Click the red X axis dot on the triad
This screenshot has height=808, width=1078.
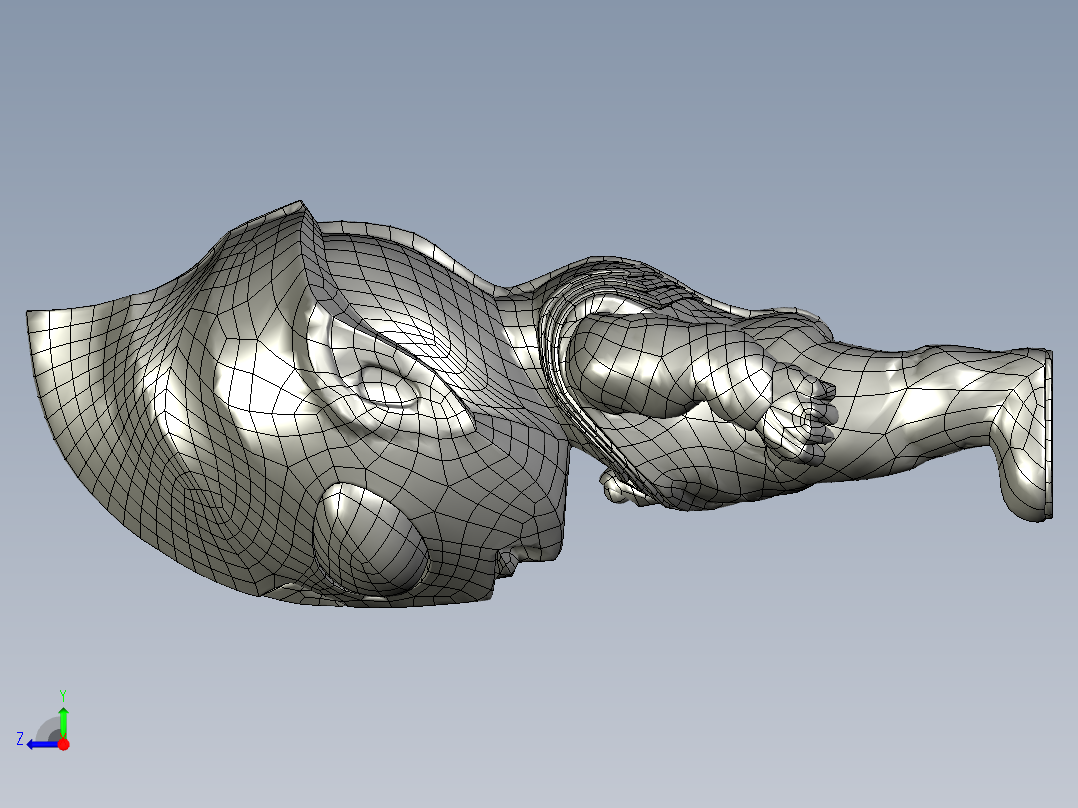click(63, 744)
